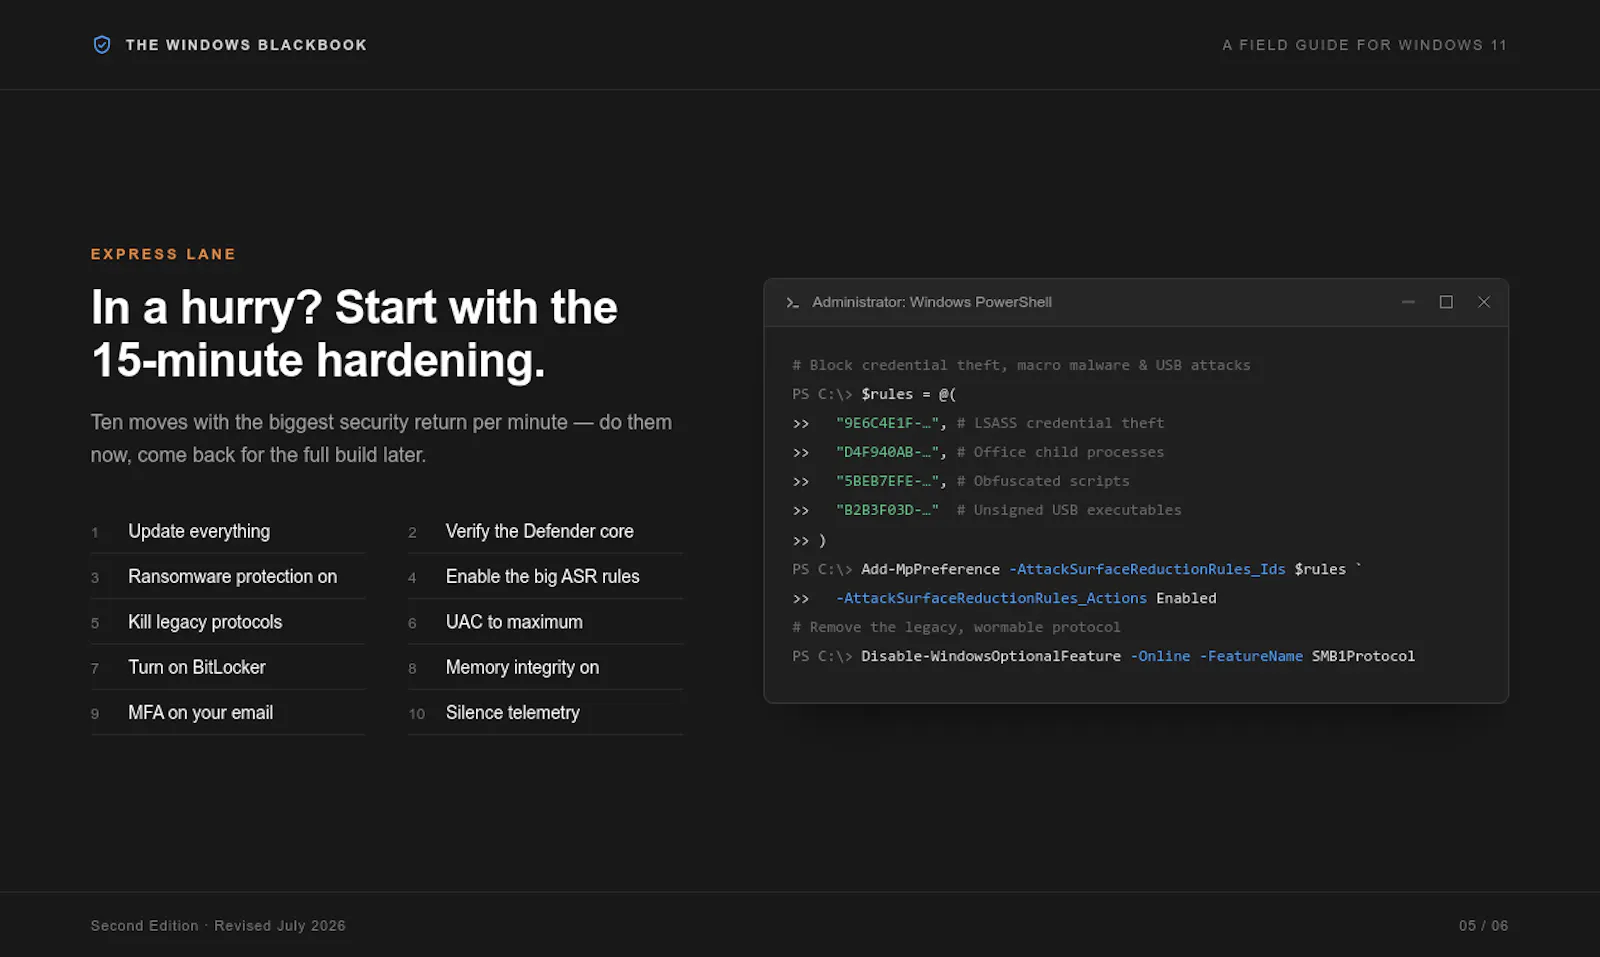This screenshot has height=957, width=1600.
Task: Click the 05 / 06 page indicator
Action: coord(1483,926)
